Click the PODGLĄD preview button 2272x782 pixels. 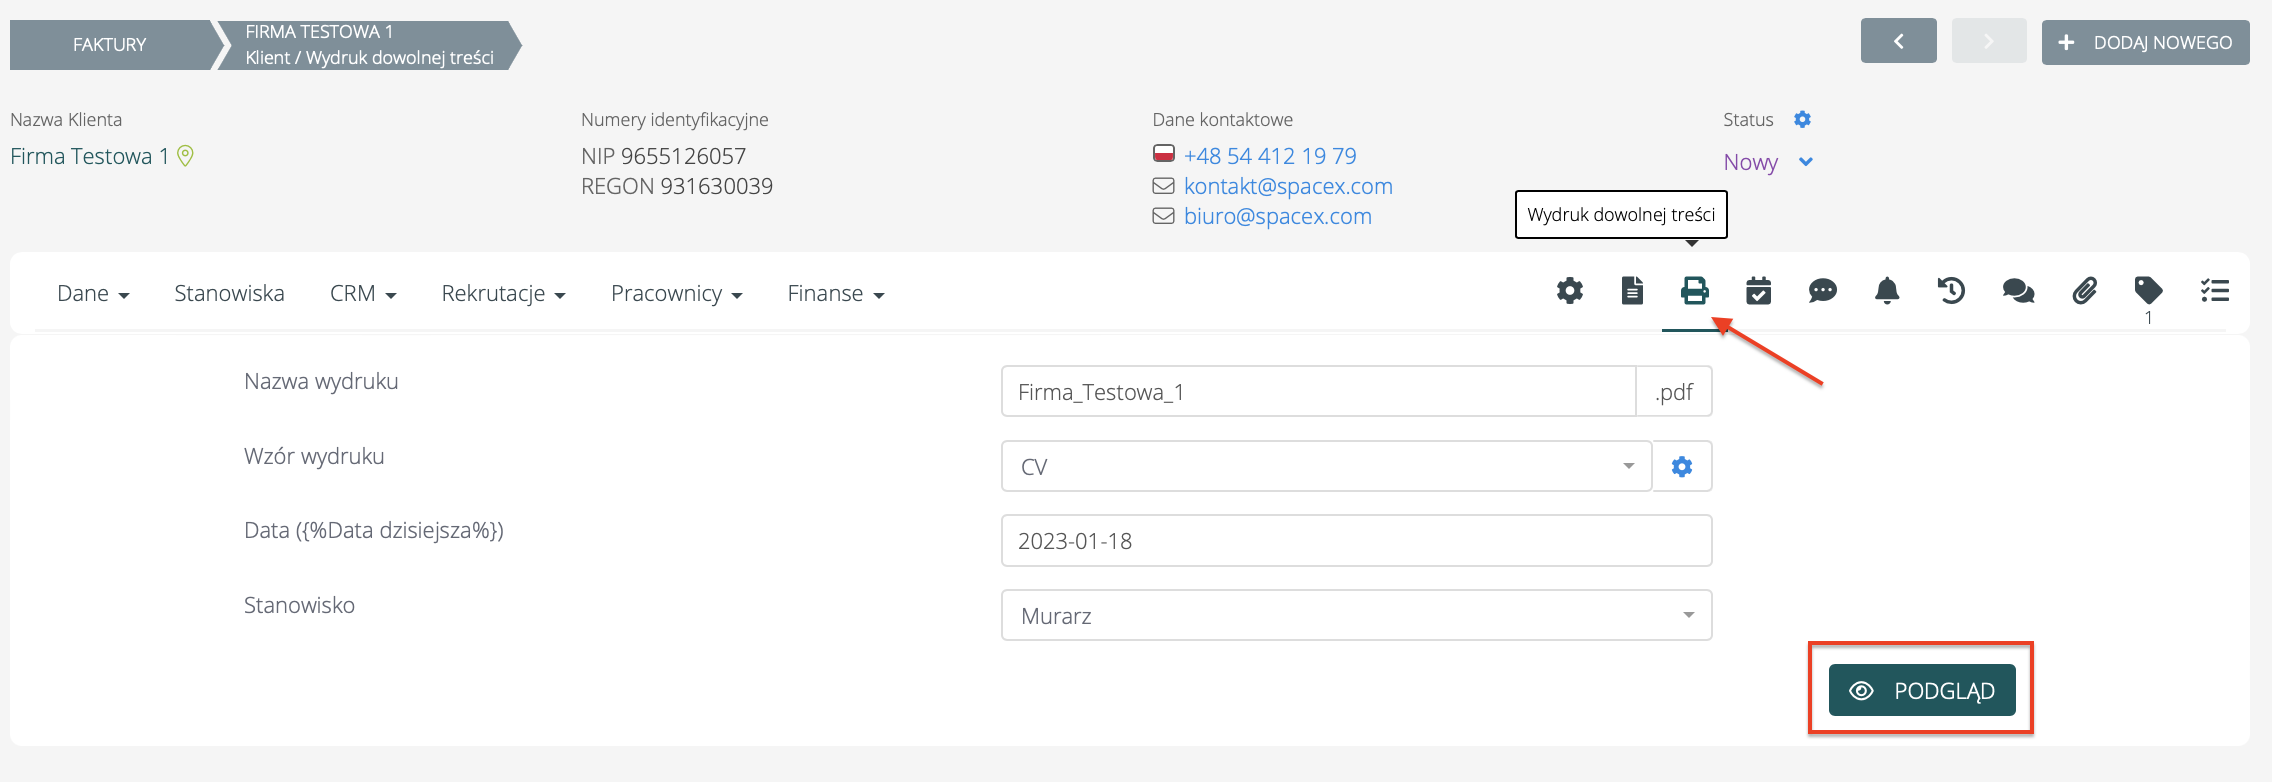click(x=1922, y=691)
